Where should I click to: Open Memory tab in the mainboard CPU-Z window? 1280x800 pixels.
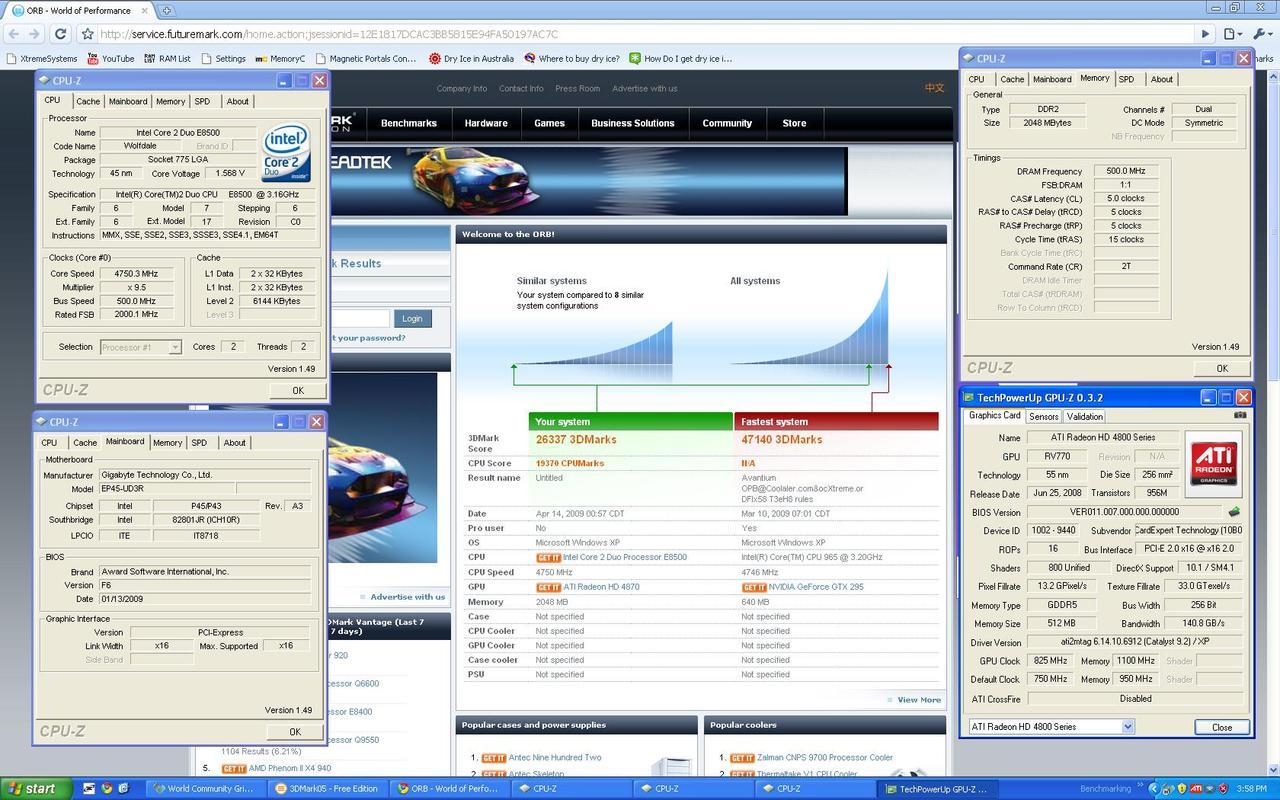click(167, 443)
